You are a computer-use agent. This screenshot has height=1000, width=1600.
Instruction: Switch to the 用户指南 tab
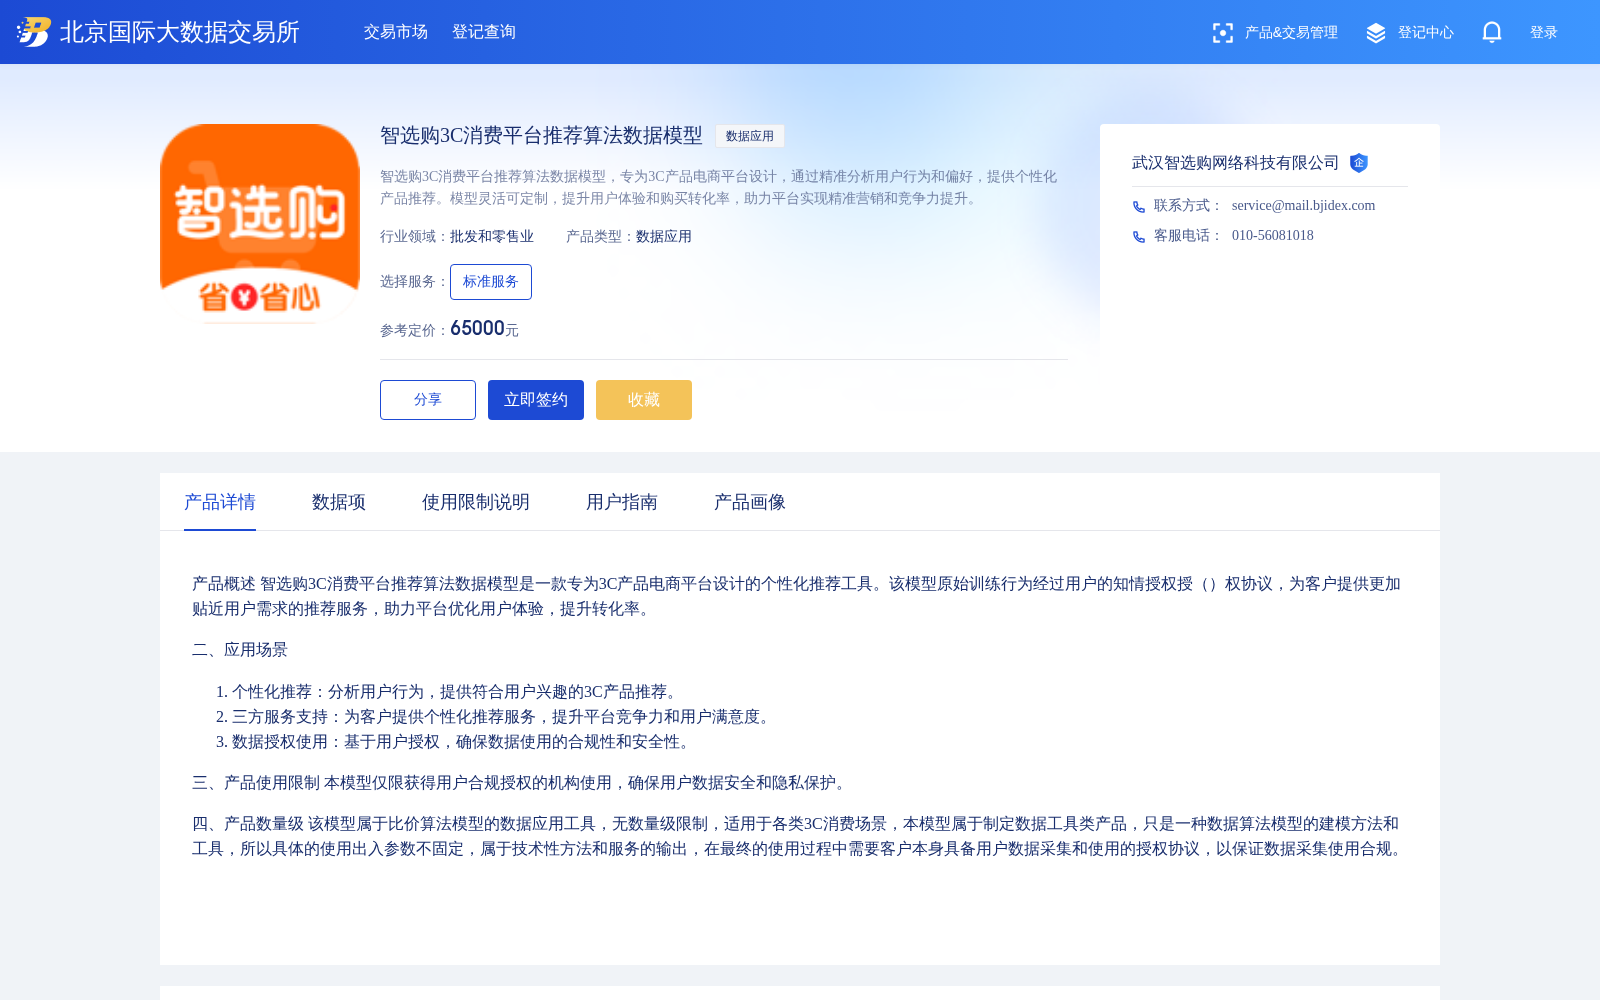pos(622,502)
